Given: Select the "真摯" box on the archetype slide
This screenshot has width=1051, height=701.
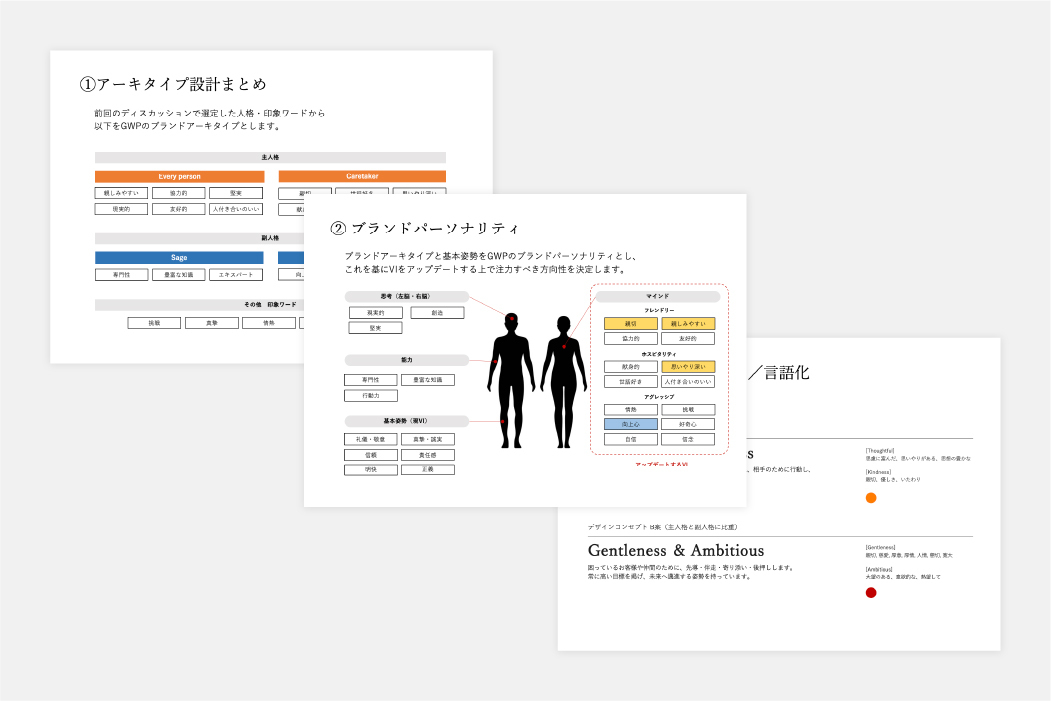Looking at the screenshot, I should pos(212,323).
